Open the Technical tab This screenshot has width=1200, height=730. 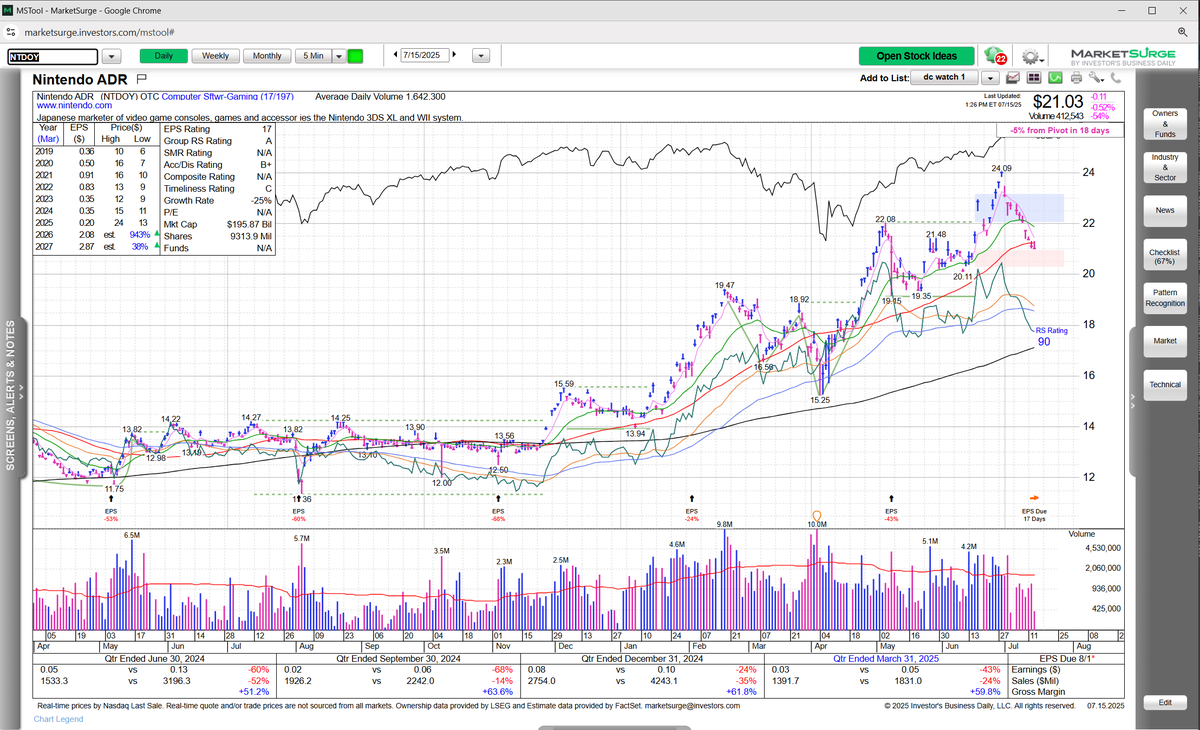click(1164, 384)
